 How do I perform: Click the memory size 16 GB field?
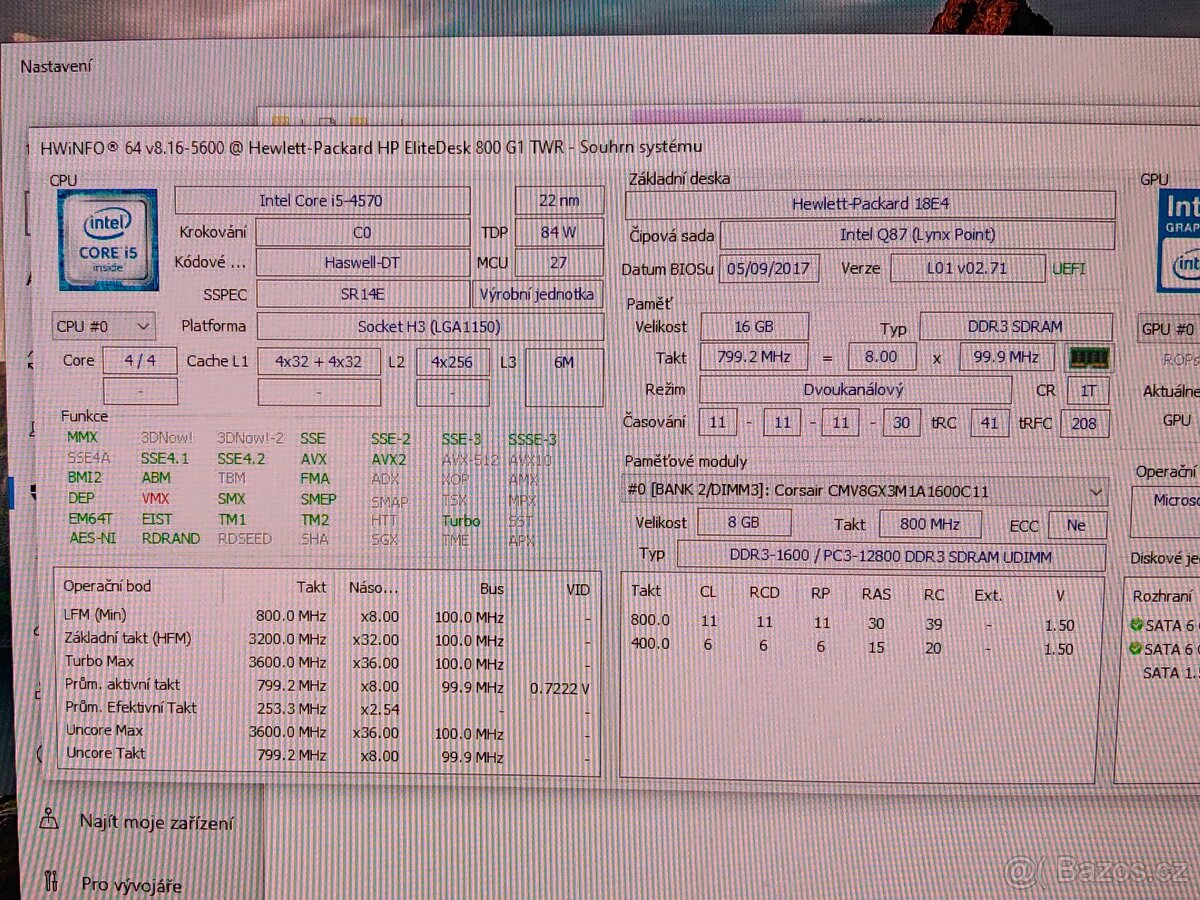point(754,326)
